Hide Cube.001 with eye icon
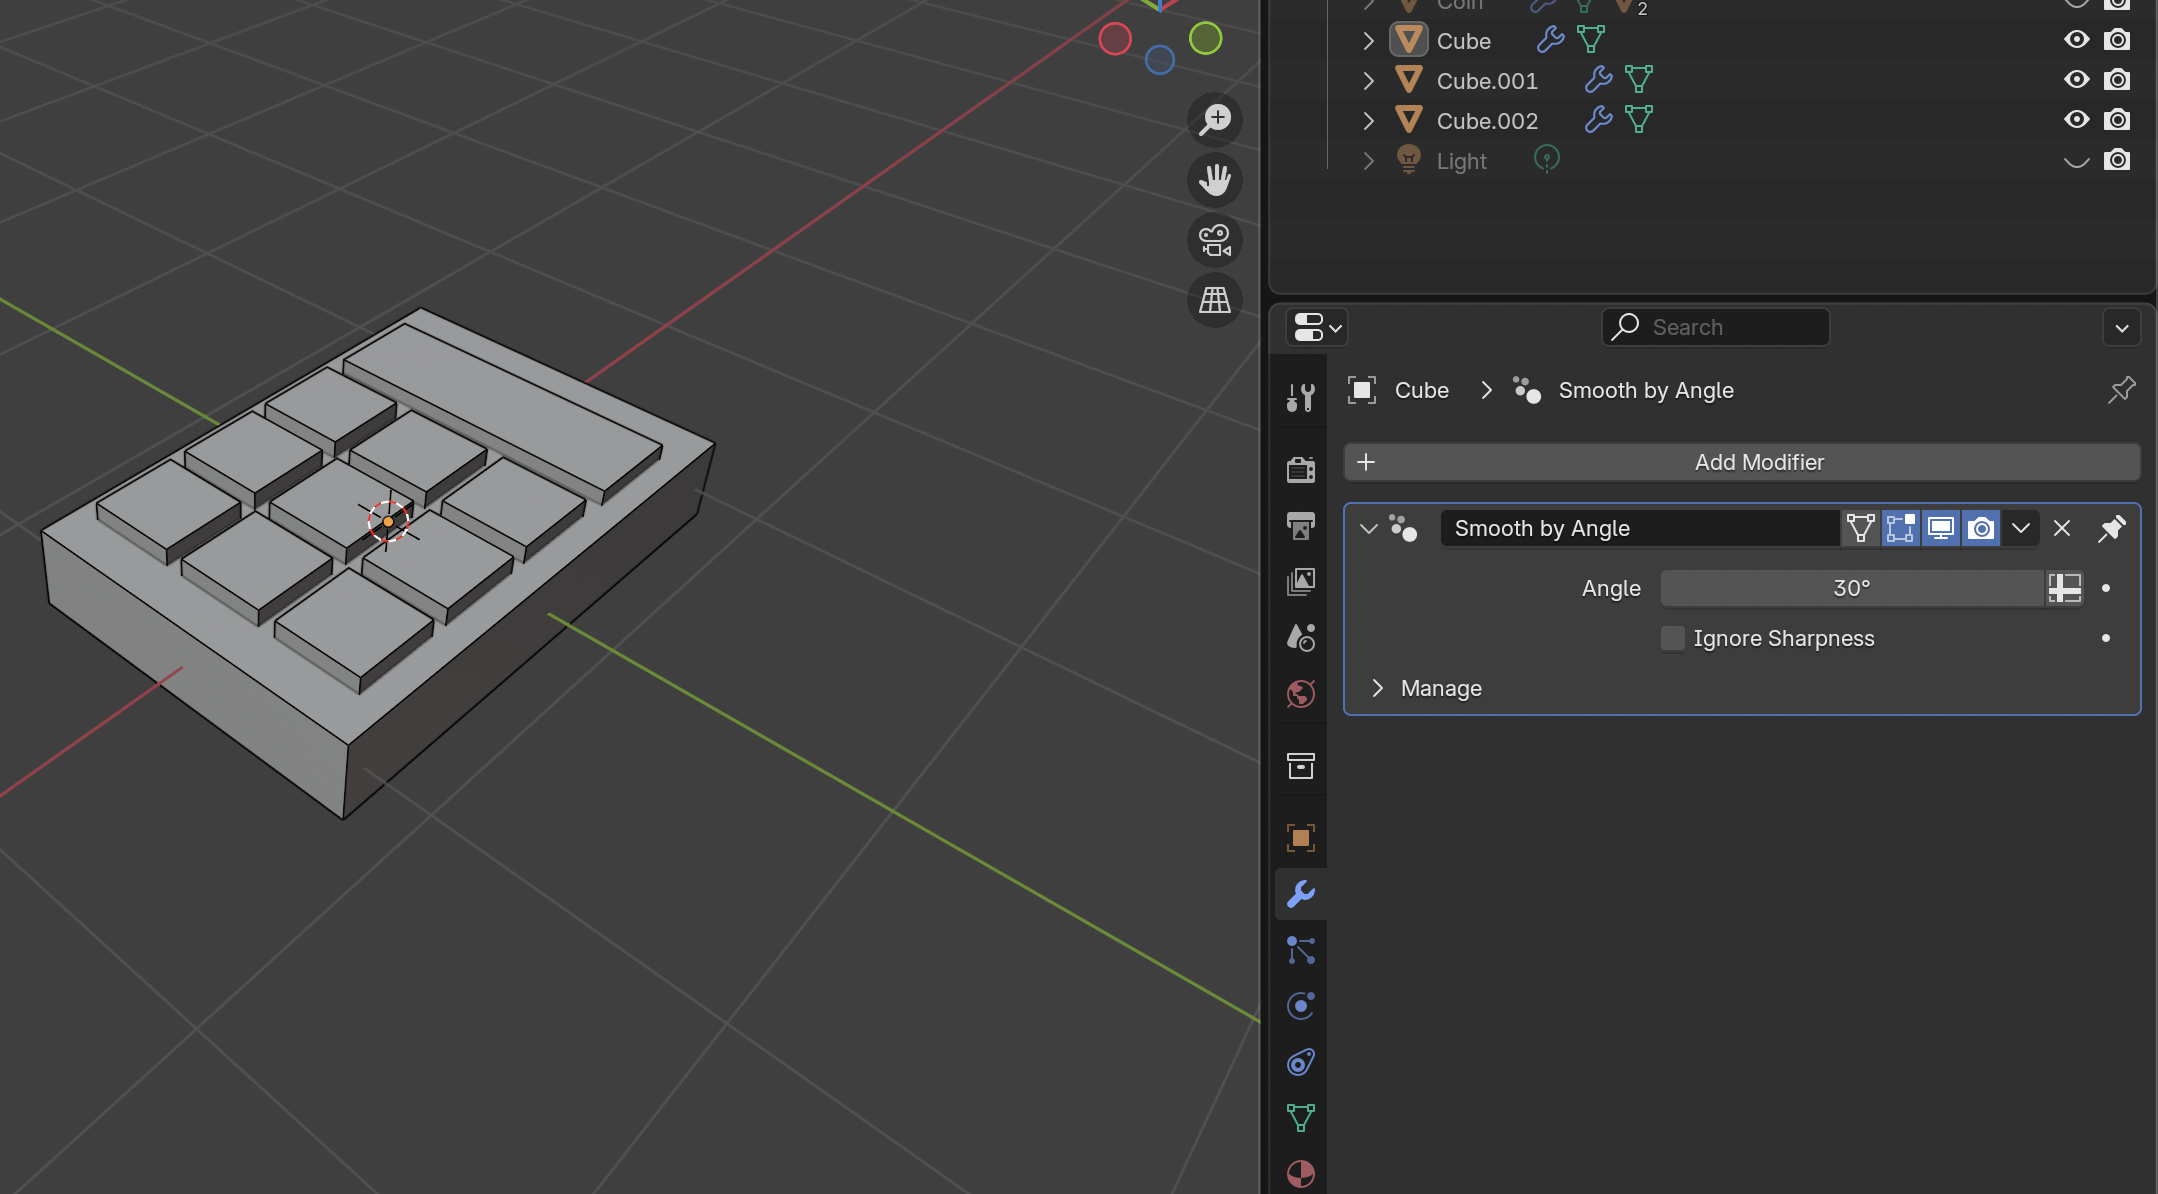This screenshot has width=2158, height=1194. coord(2076,80)
